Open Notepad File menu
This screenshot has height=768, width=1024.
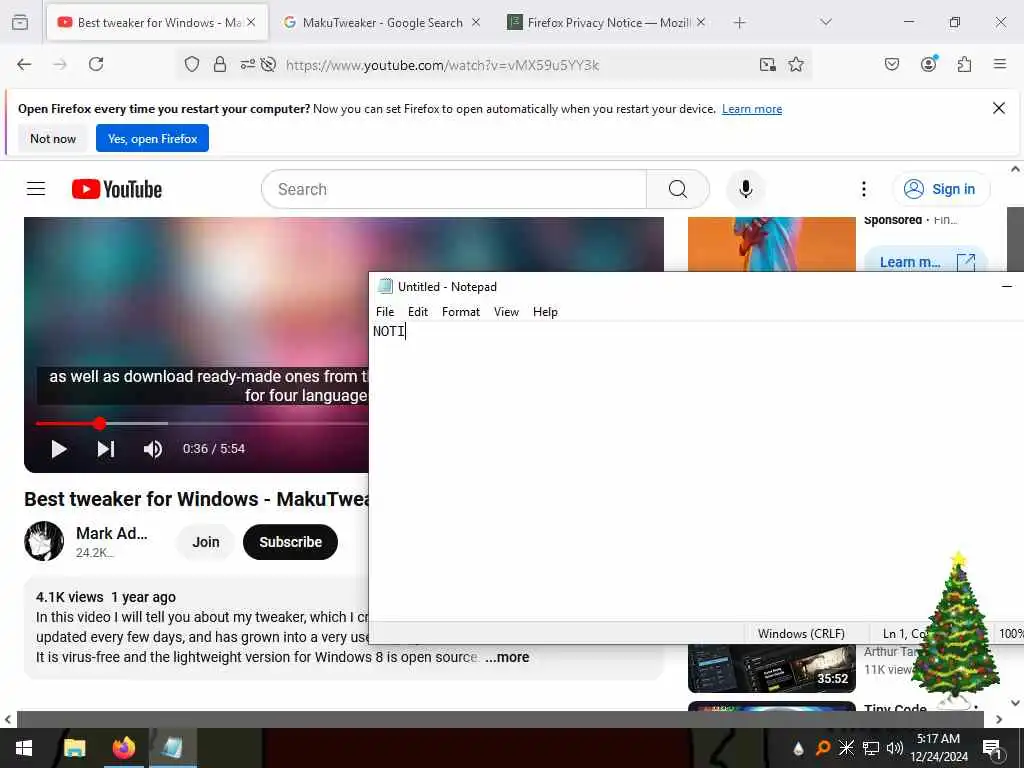click(385, 312)
